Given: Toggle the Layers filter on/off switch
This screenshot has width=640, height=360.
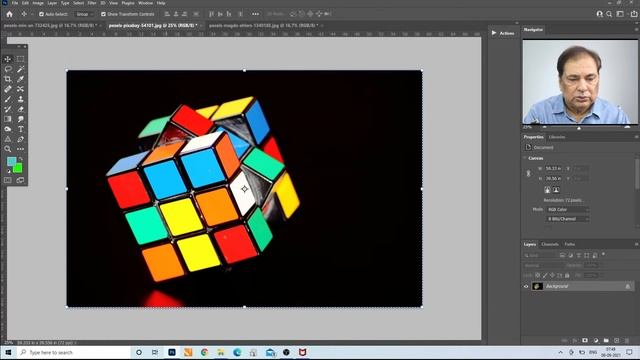Looking at the screenshot, I should 603,255.
